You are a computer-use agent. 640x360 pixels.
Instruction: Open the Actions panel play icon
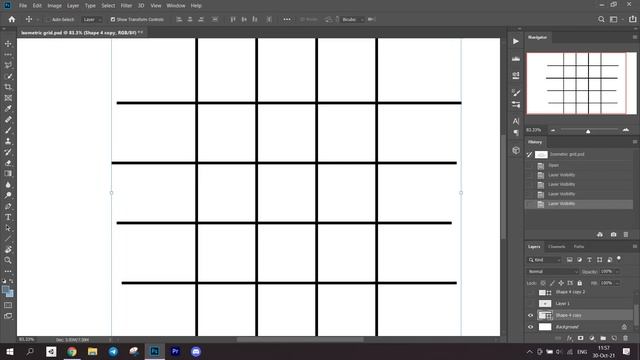pyautogui.click(x=516, y=41)
